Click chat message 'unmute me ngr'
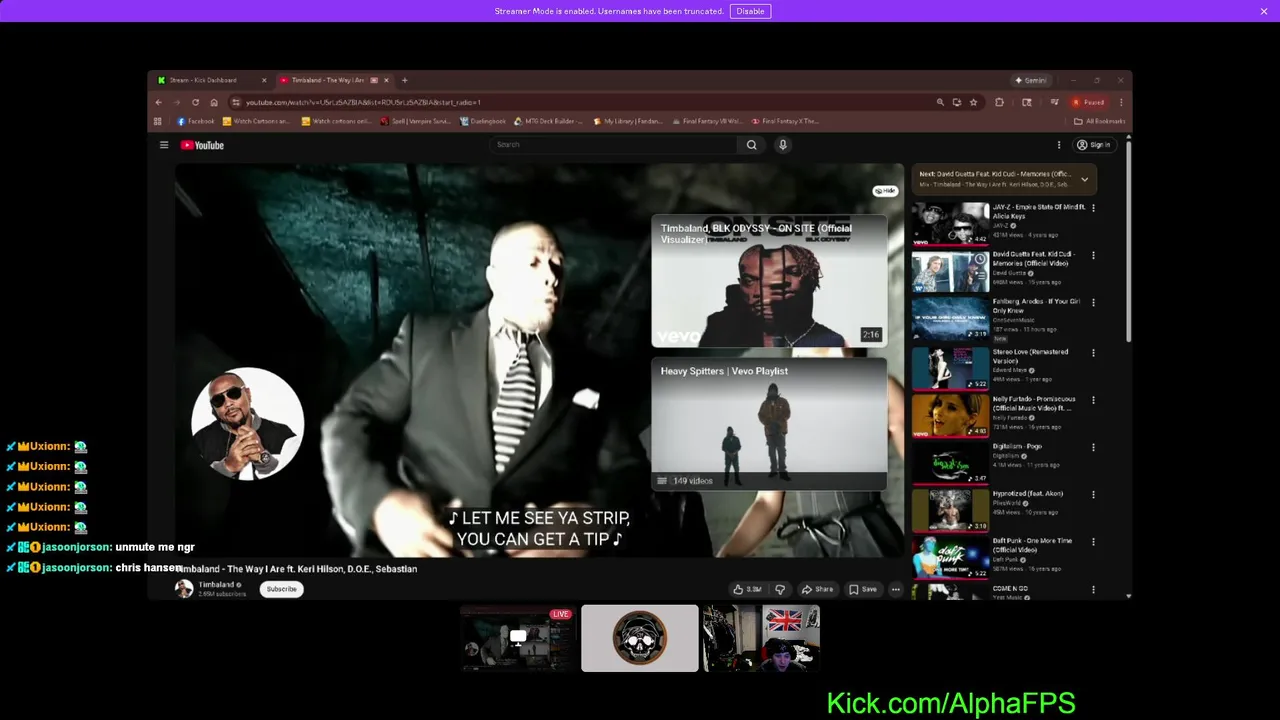1280x720 pixels. click(155, 547)
